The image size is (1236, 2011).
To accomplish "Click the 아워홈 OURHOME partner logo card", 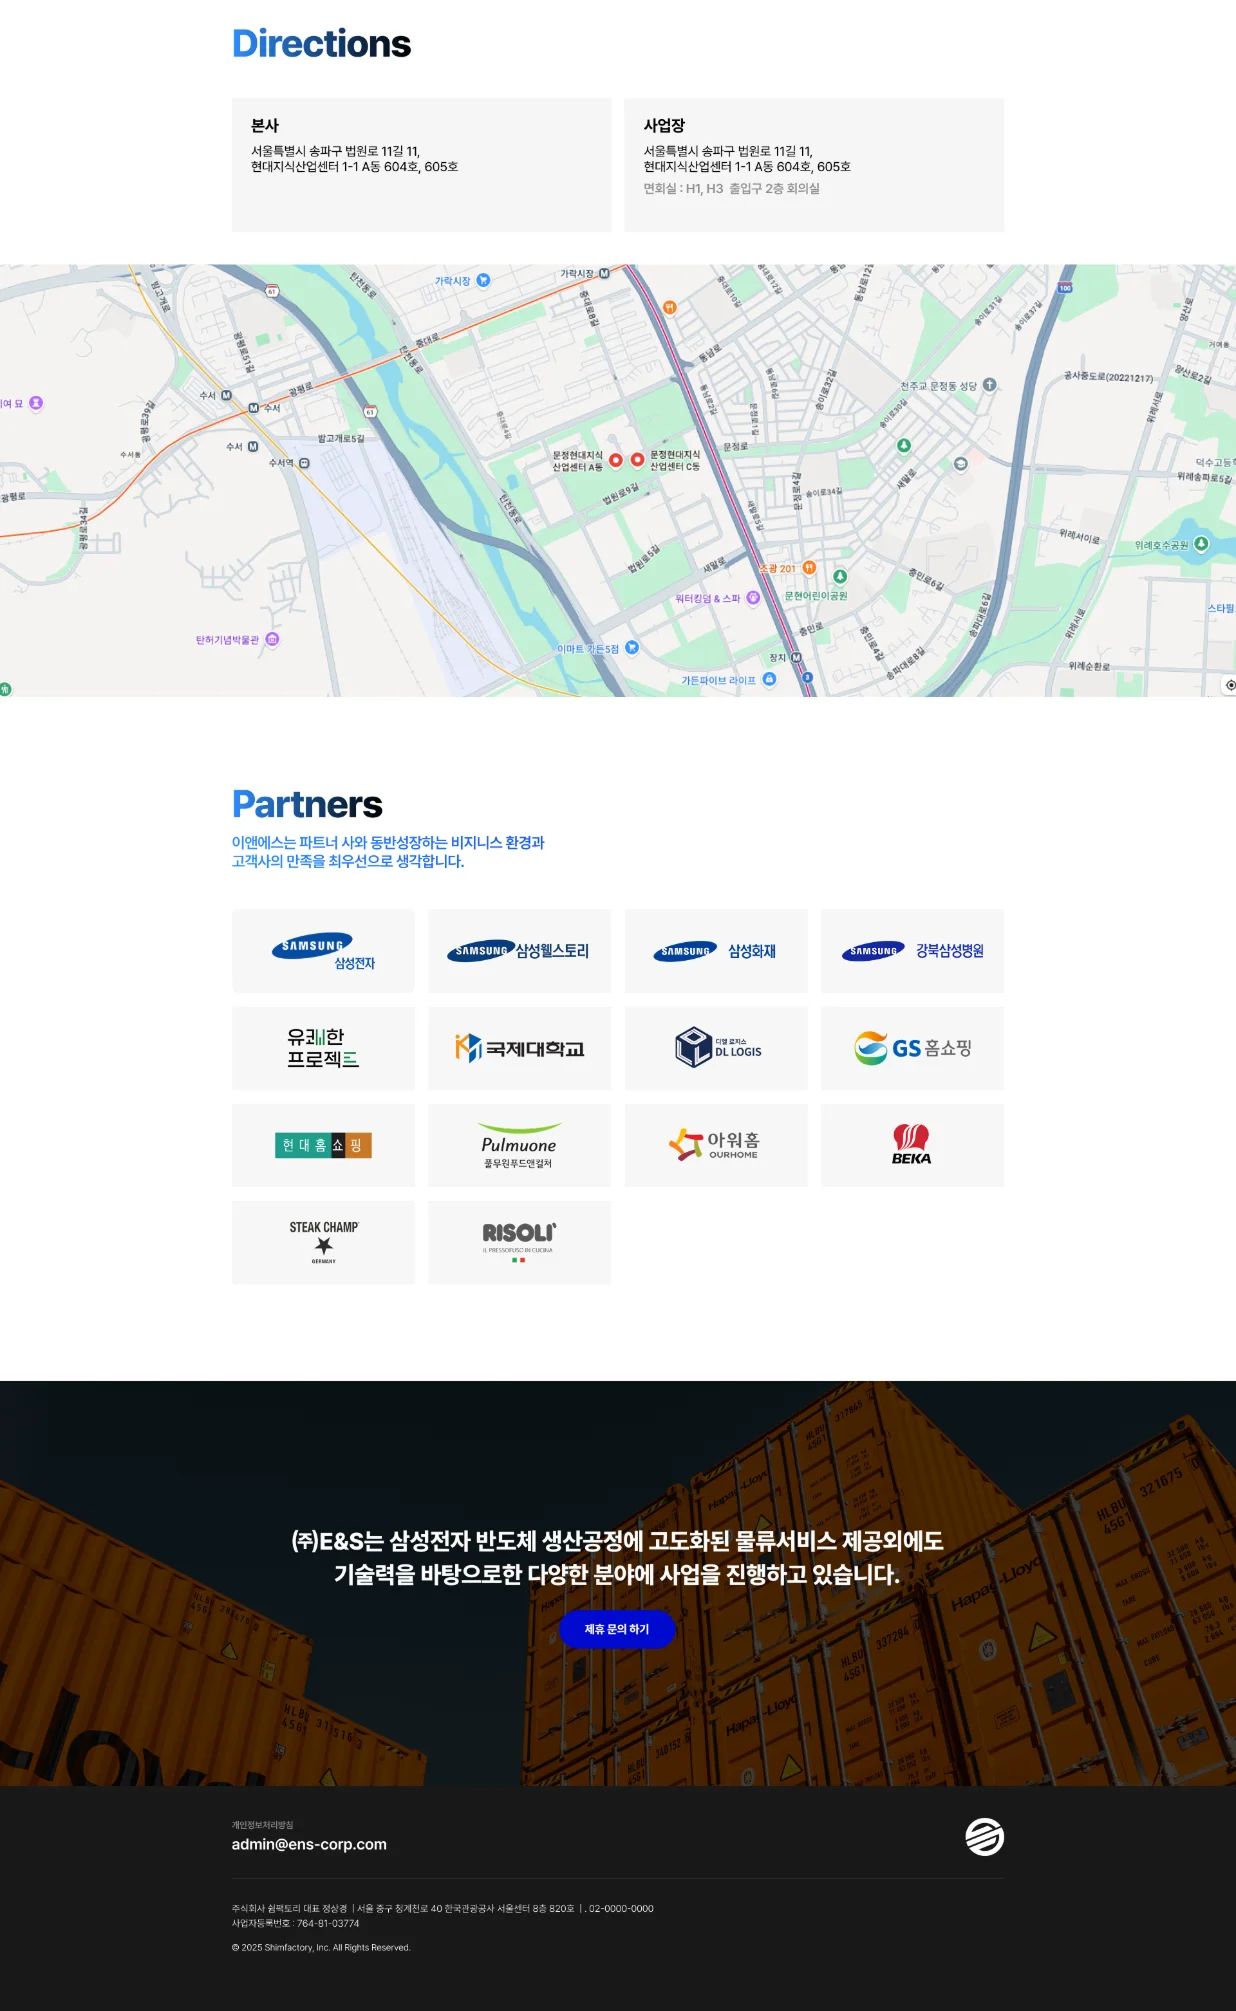I will [716, 1145].
